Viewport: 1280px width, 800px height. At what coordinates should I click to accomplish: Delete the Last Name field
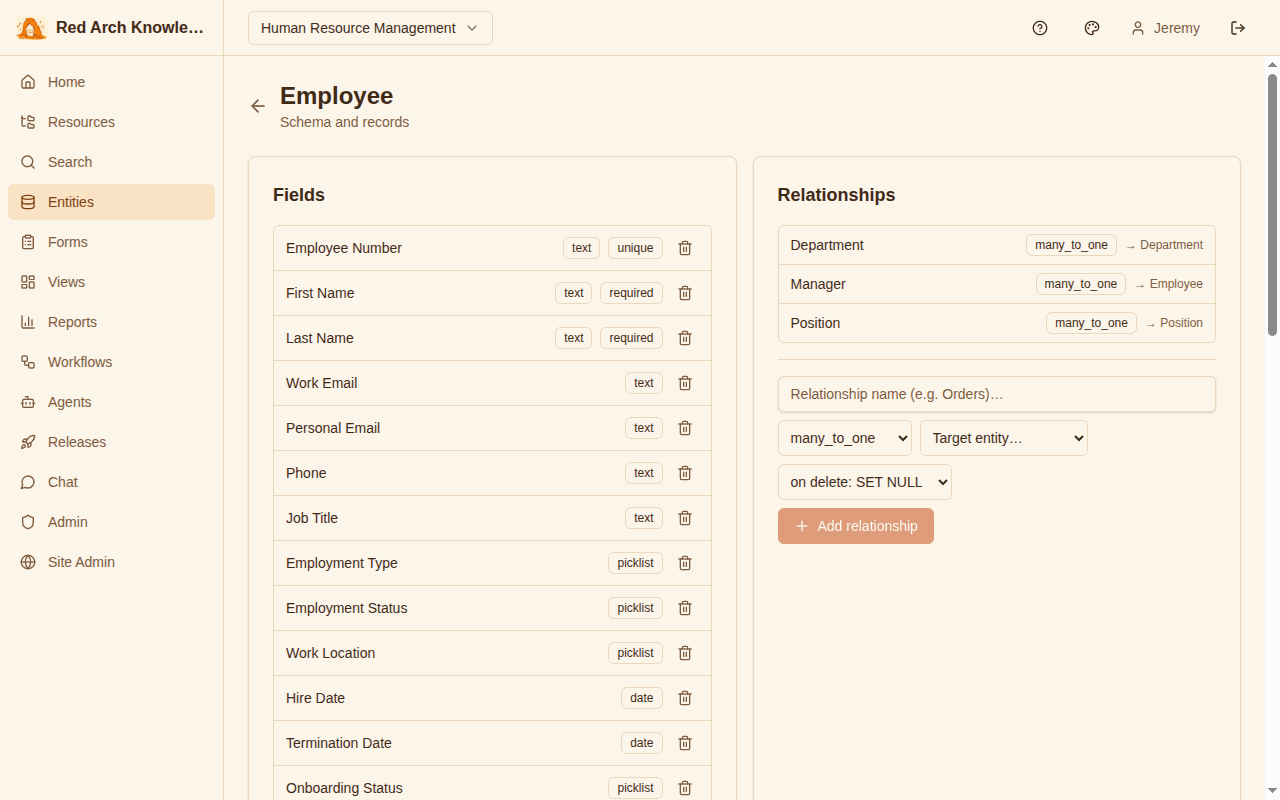[x=685, y=338]
